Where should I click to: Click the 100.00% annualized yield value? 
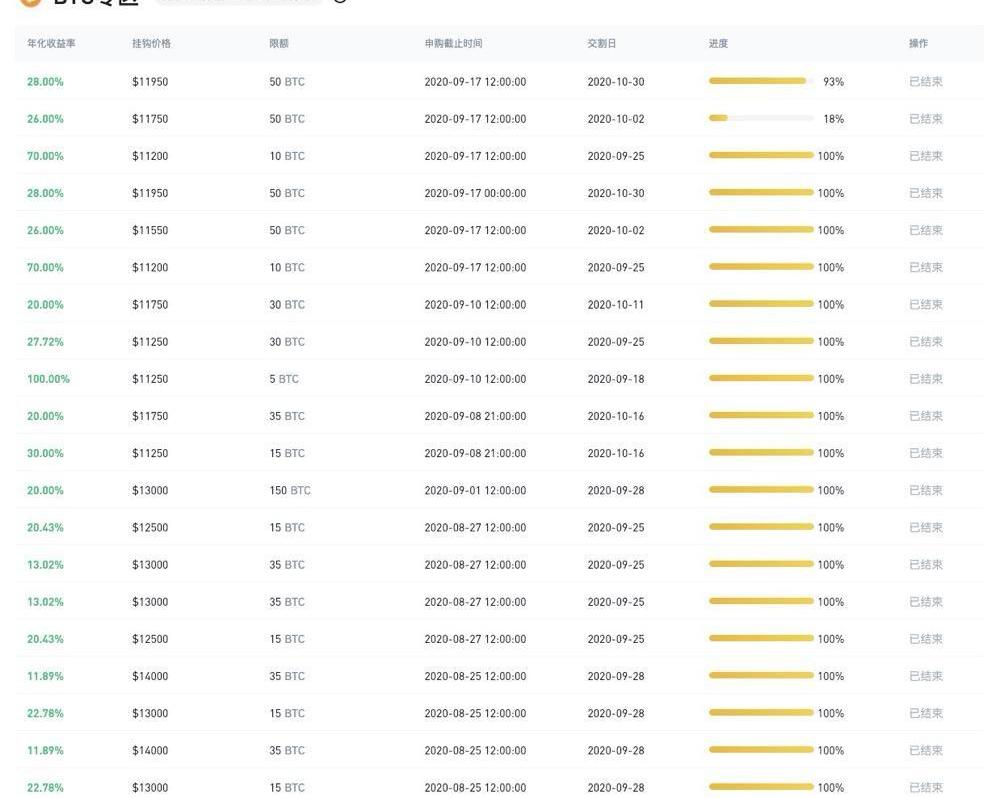click(48, 379)
